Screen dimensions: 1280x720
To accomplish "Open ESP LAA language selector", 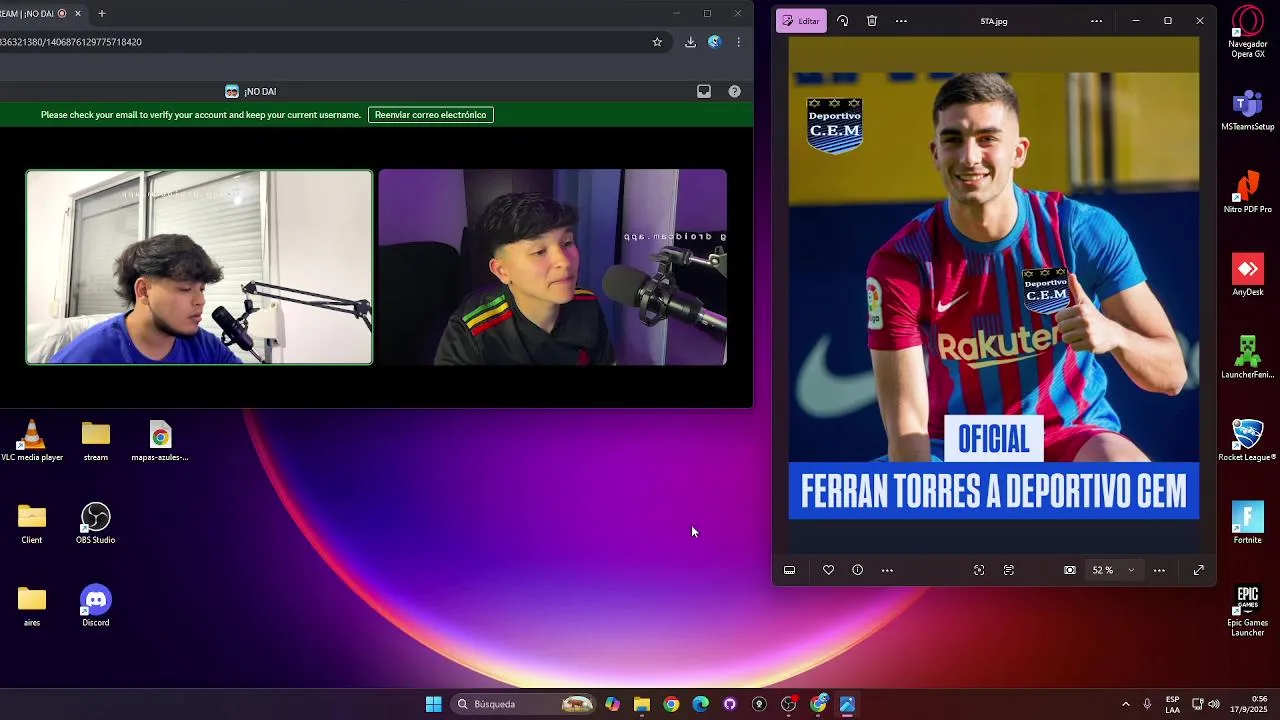I will tap(1172, 704).
